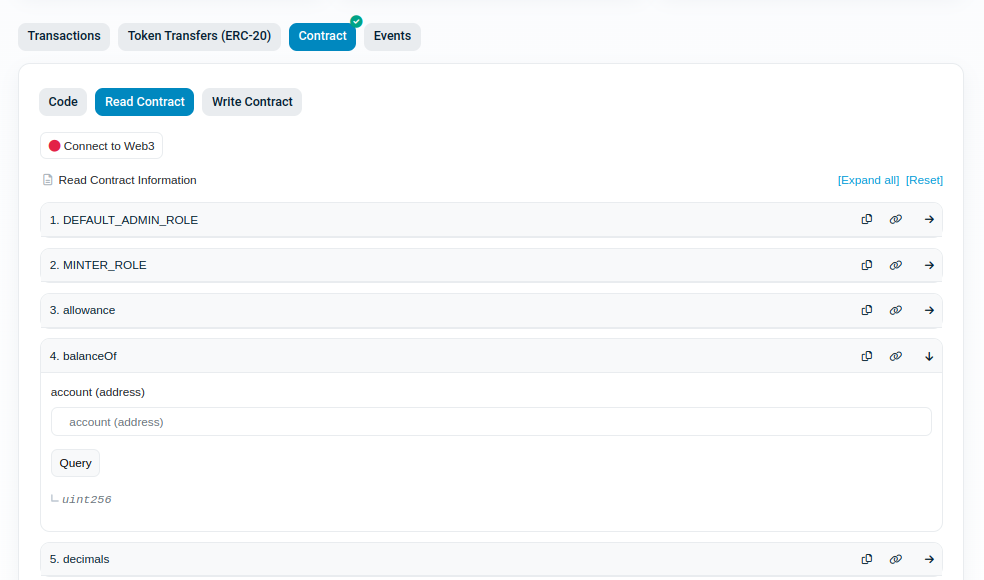The width and height of the screenshot is (984, 580).
Task: Switch to the Transactions tab
Action: pyautogui.click(x=64, y=36)
